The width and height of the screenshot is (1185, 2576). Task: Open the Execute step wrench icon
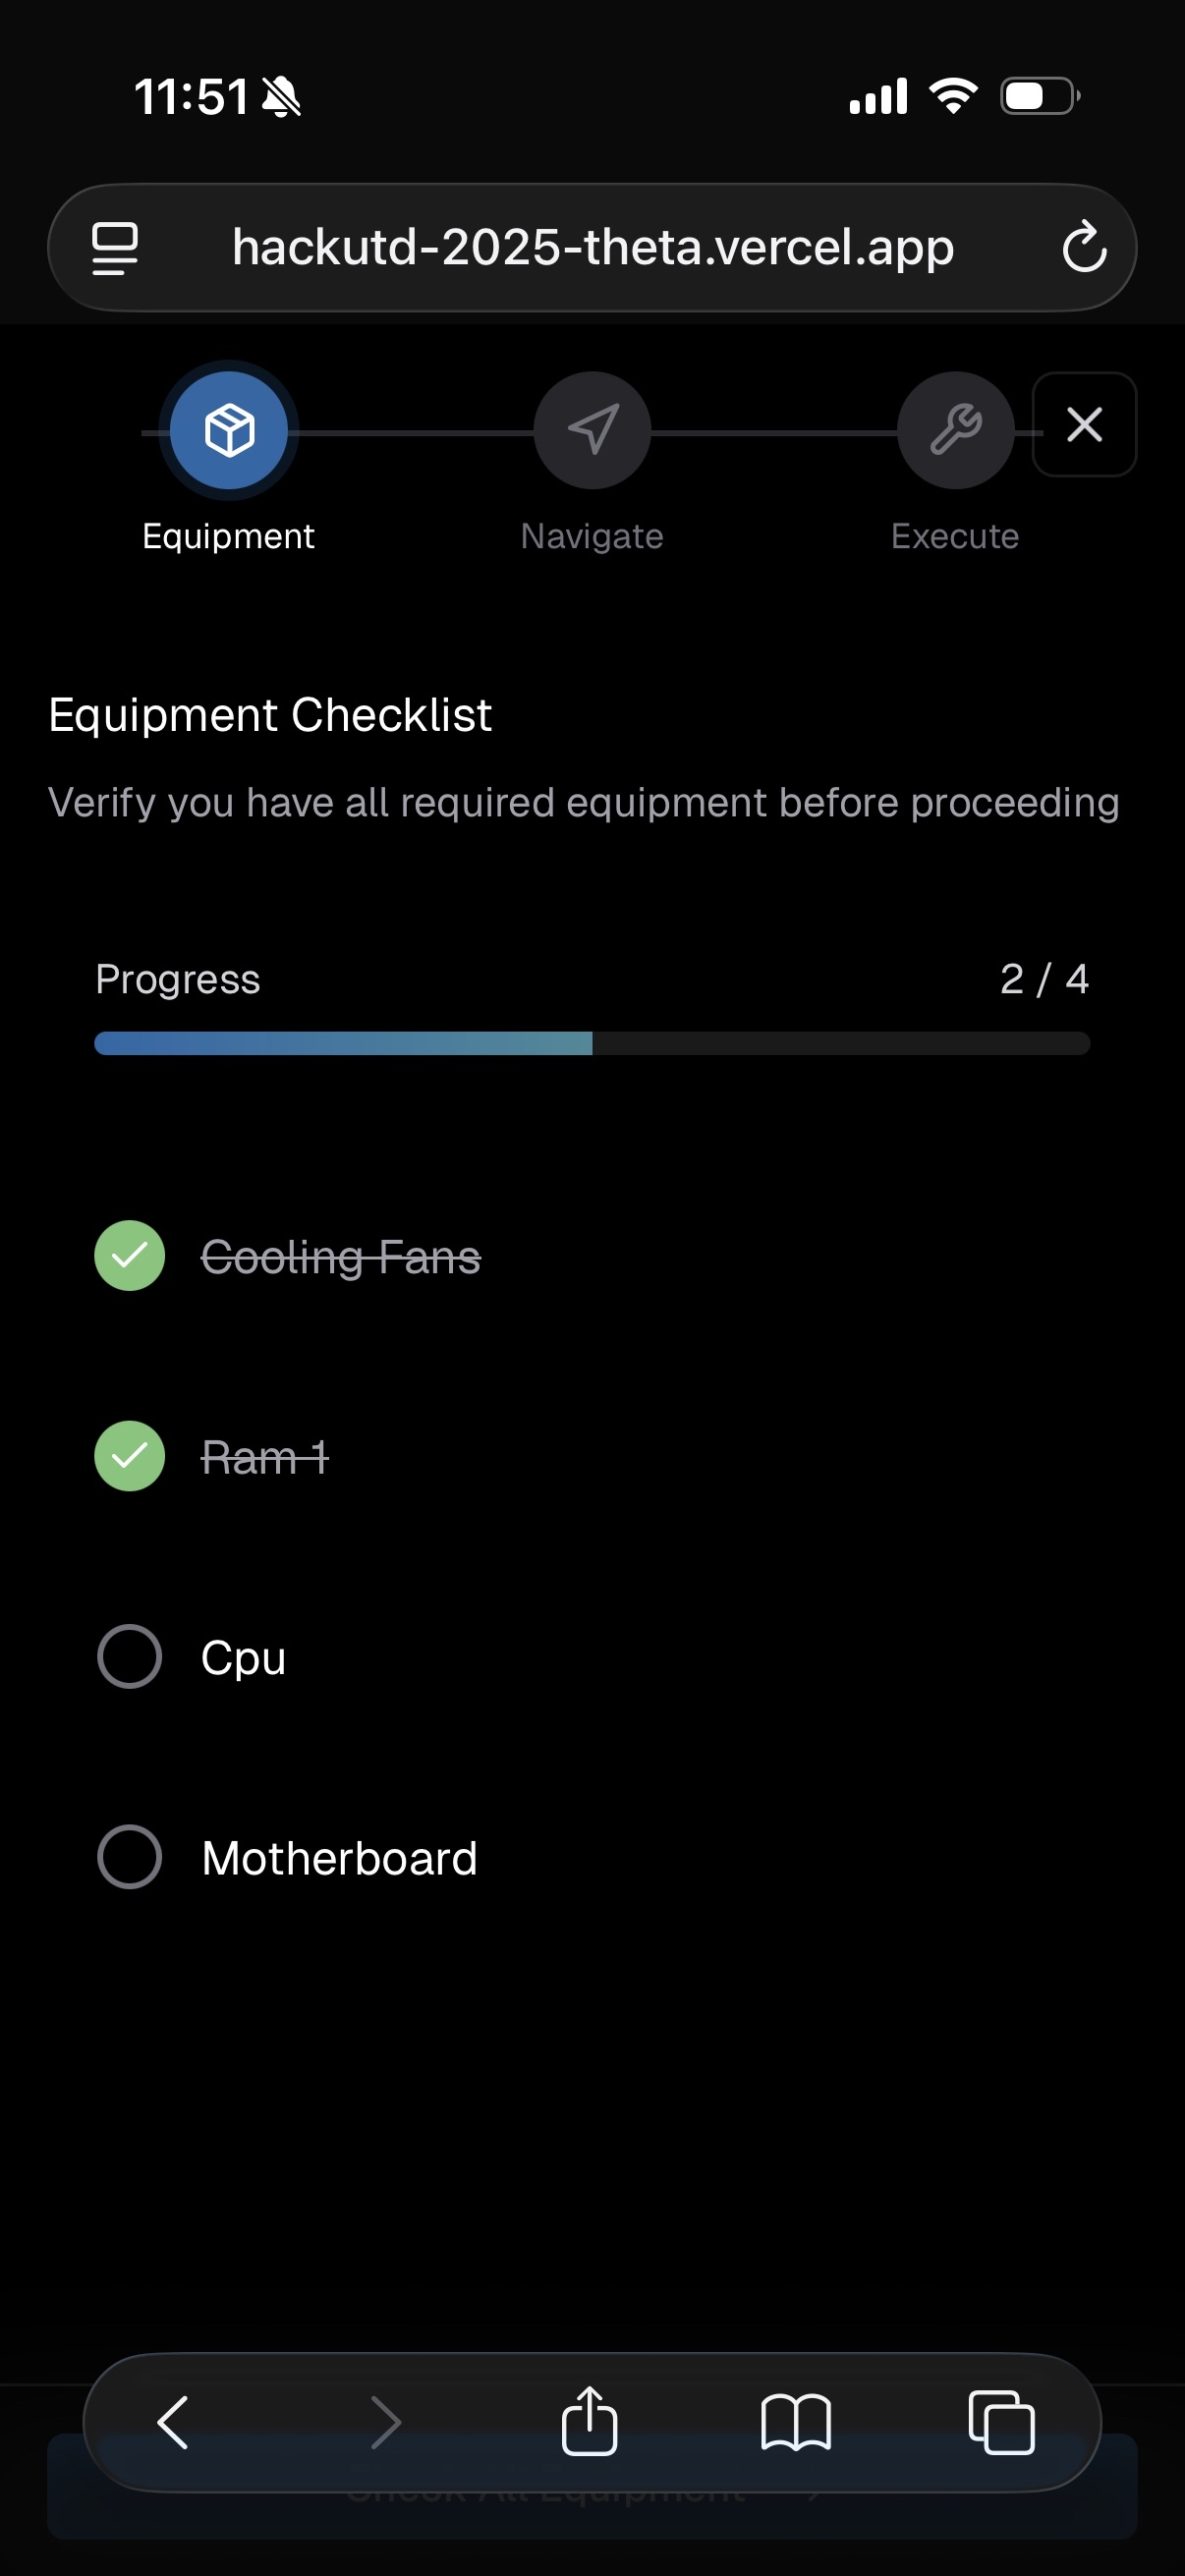point(955,430)
